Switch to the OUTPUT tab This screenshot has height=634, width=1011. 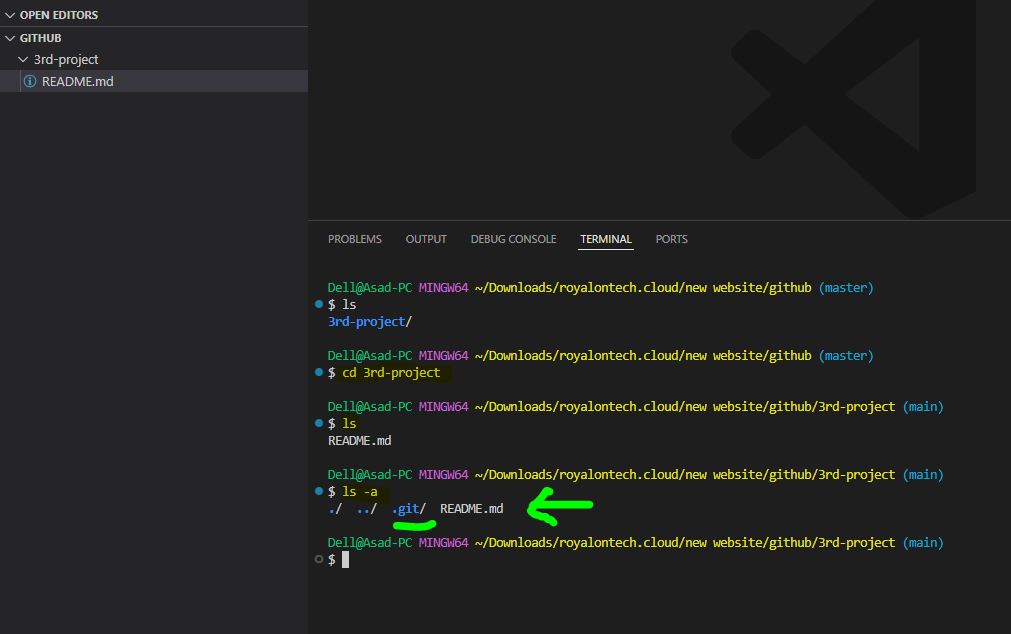(426, 239)
